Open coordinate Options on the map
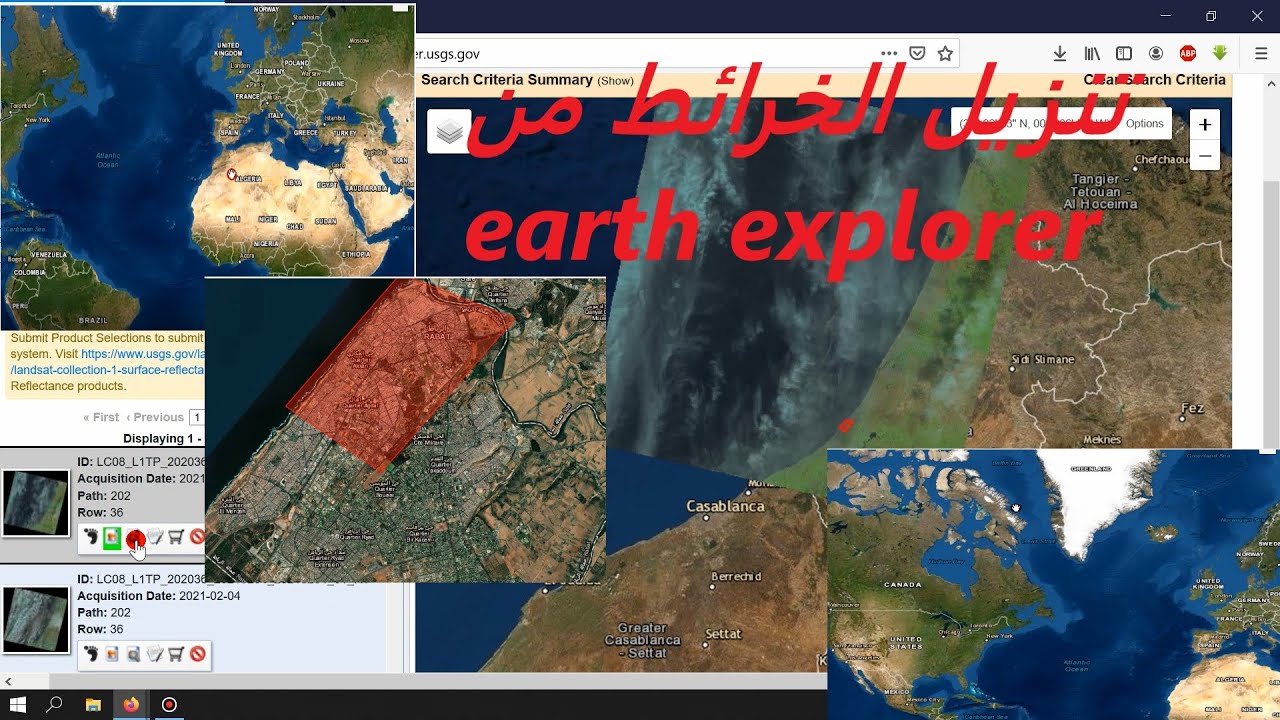This screenshot has width=1280, height=720. tap(1145, 123)
